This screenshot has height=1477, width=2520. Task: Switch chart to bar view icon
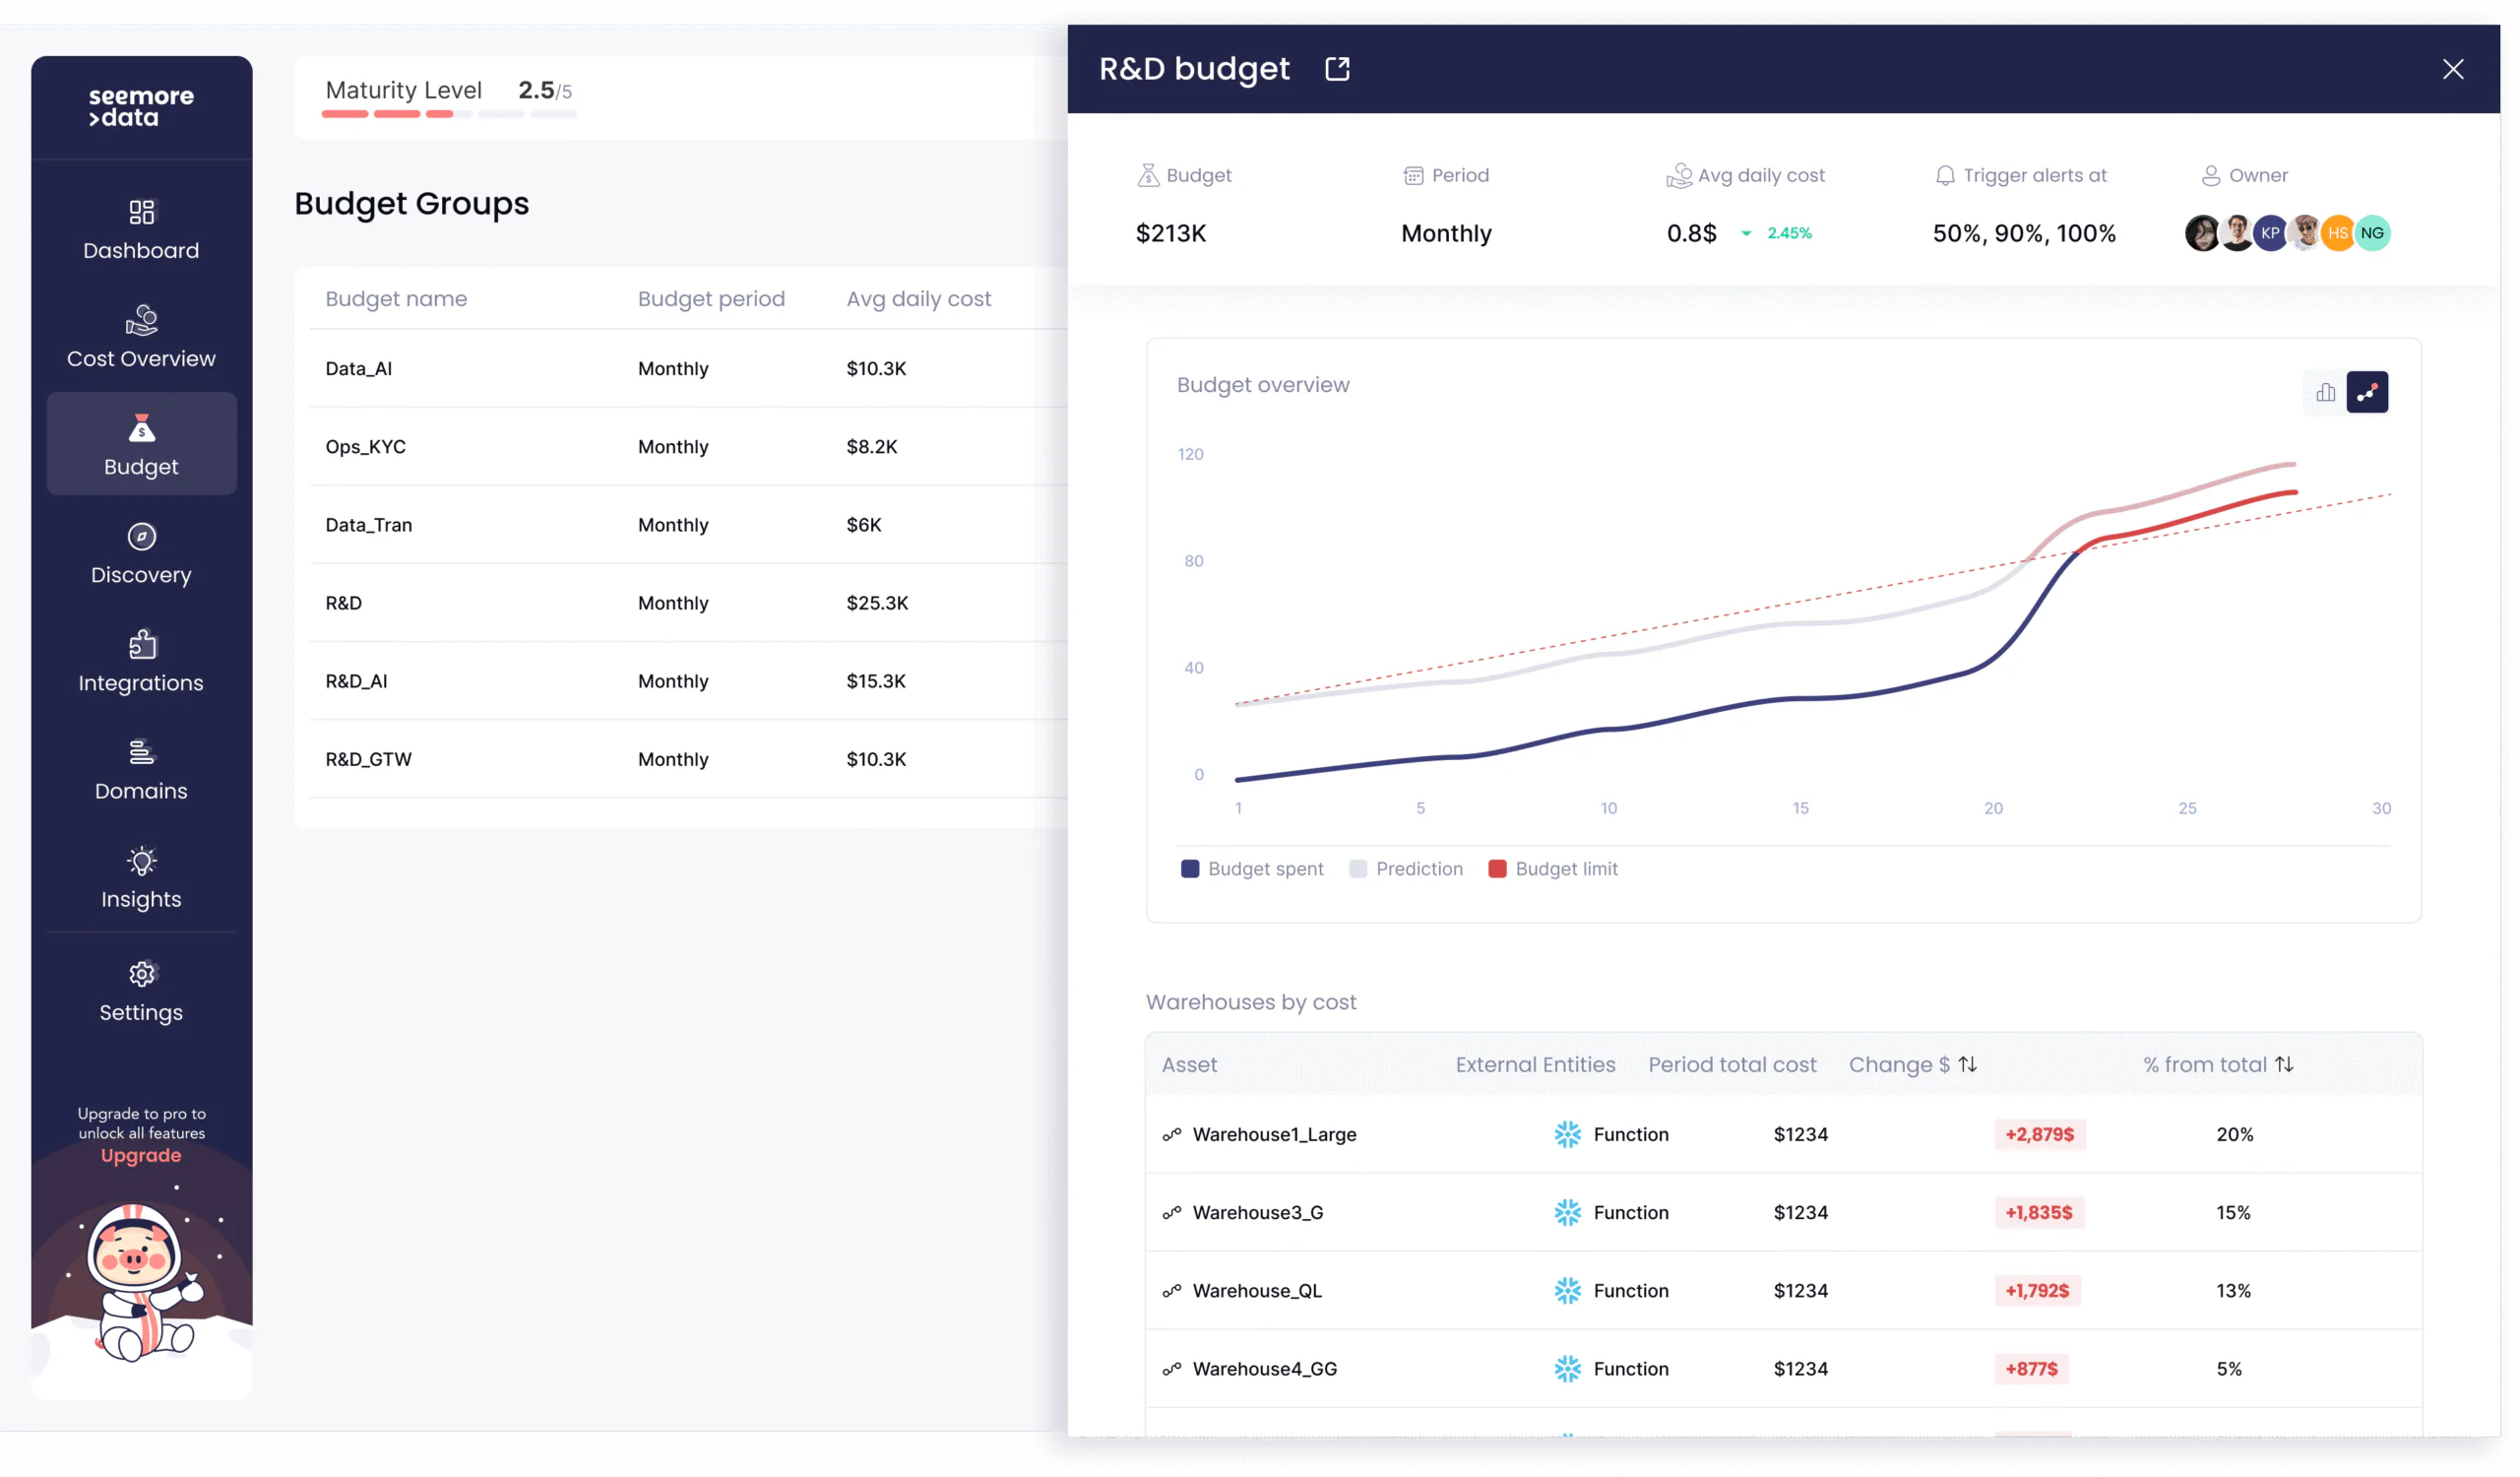2325,392
